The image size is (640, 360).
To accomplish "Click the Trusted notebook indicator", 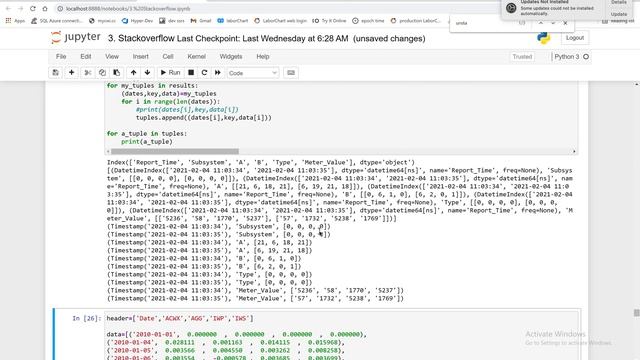I will point(522,57).
